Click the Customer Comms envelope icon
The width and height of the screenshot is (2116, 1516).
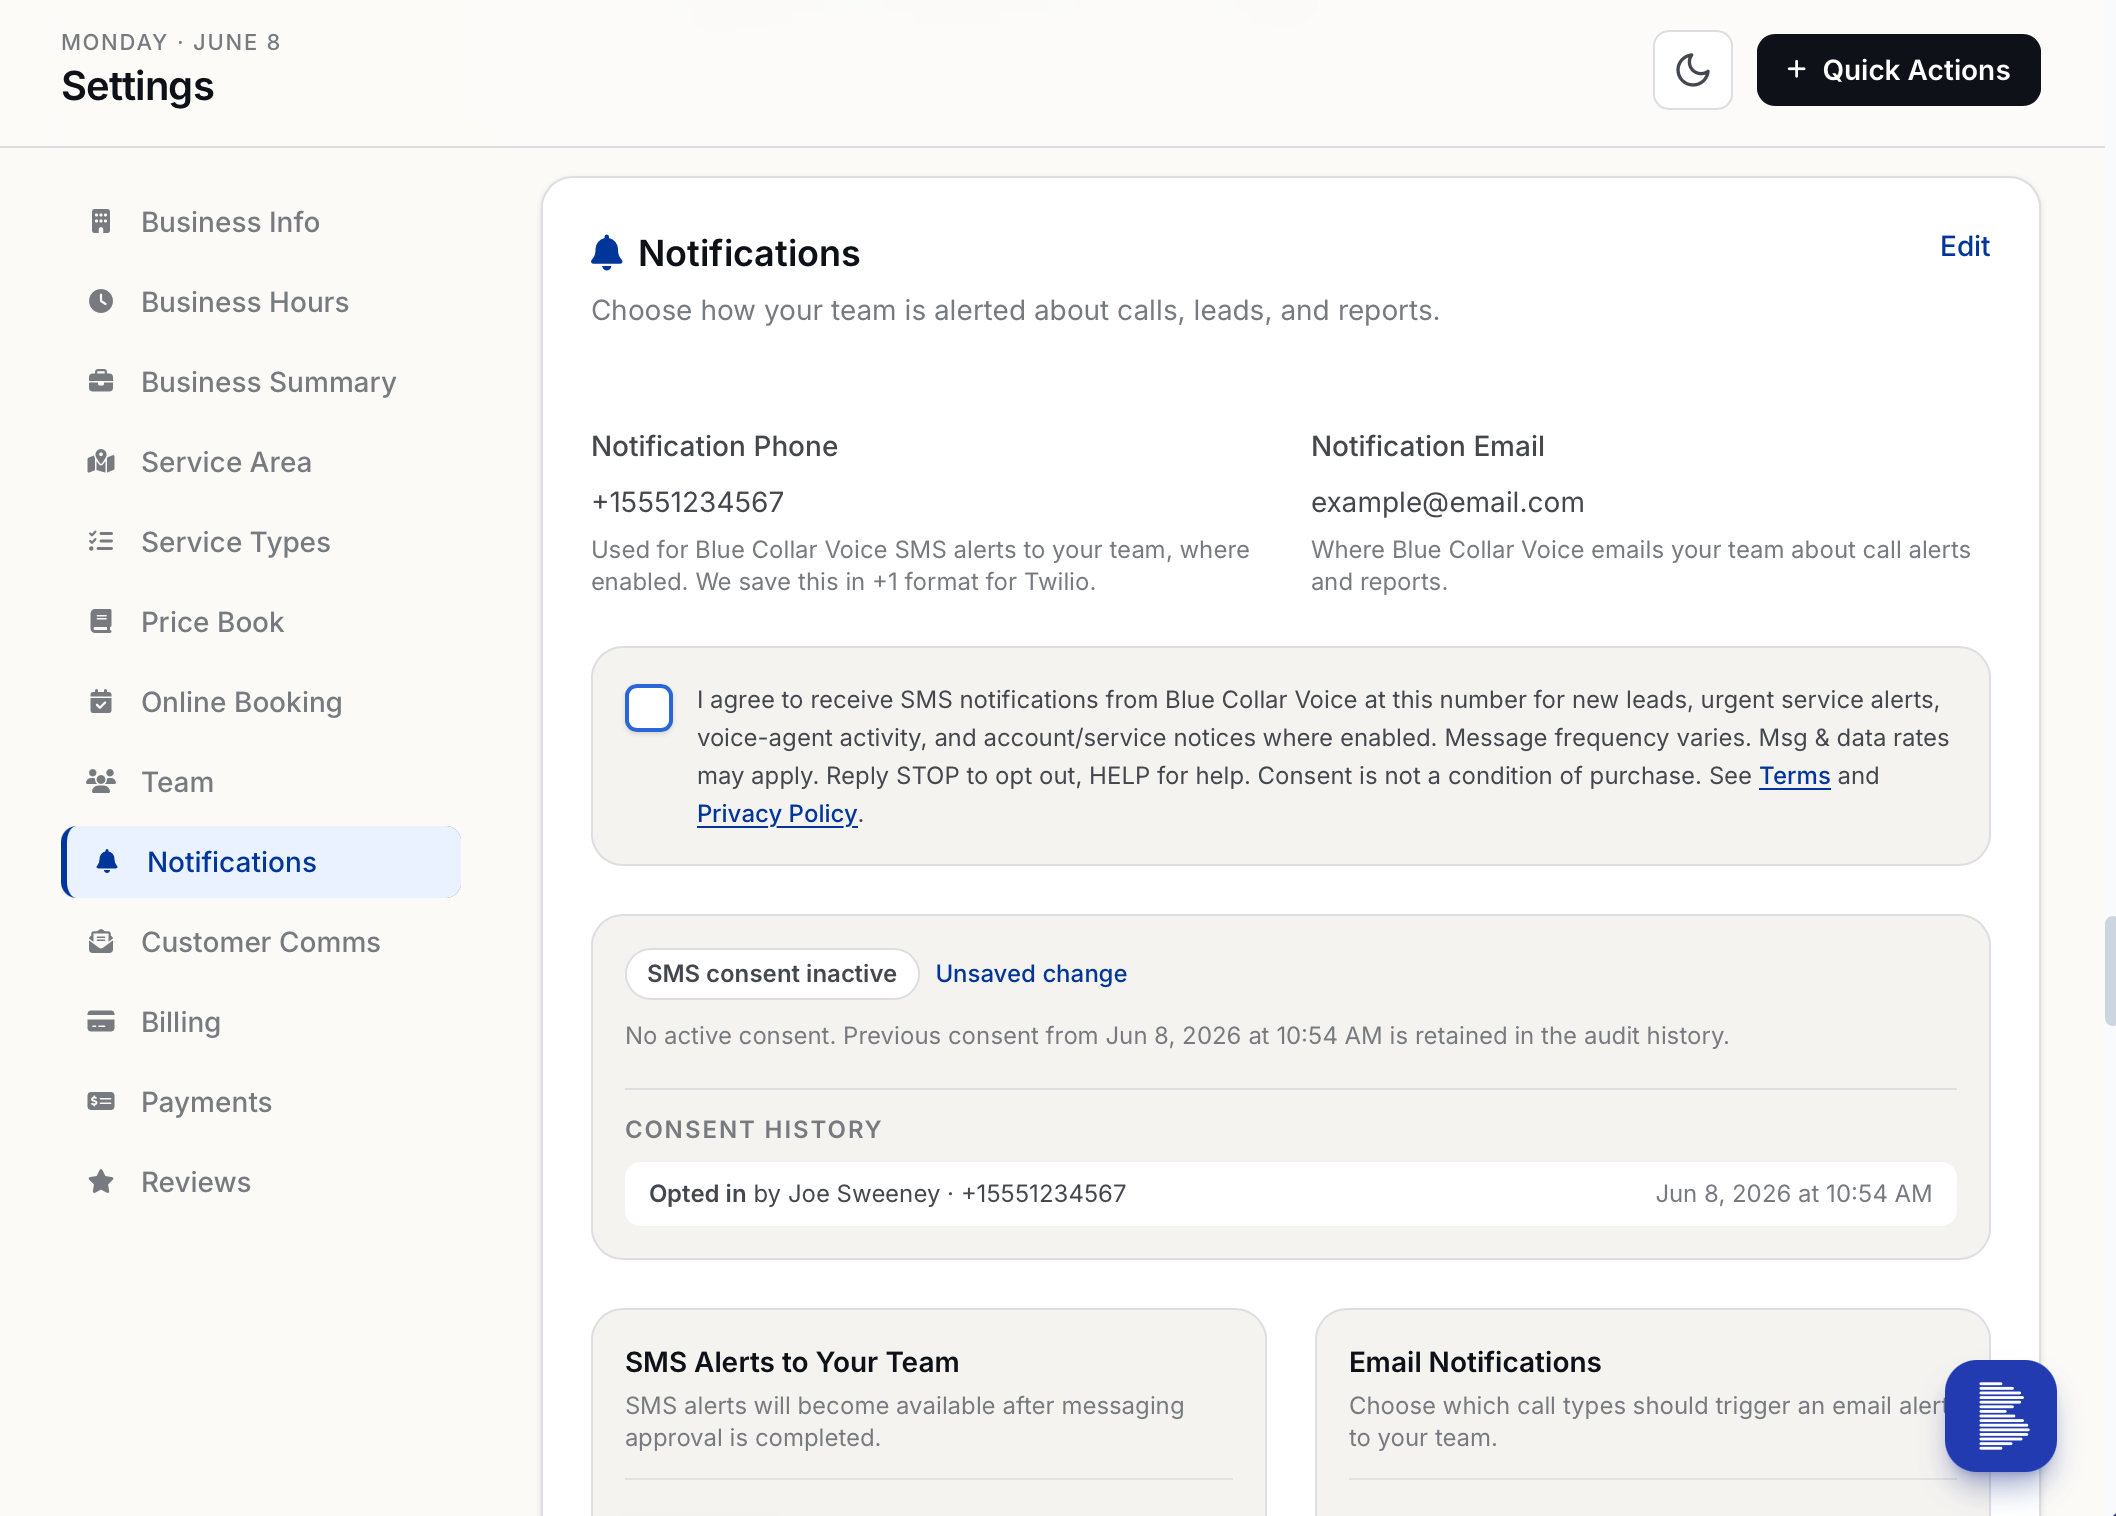tap(101, 941)
